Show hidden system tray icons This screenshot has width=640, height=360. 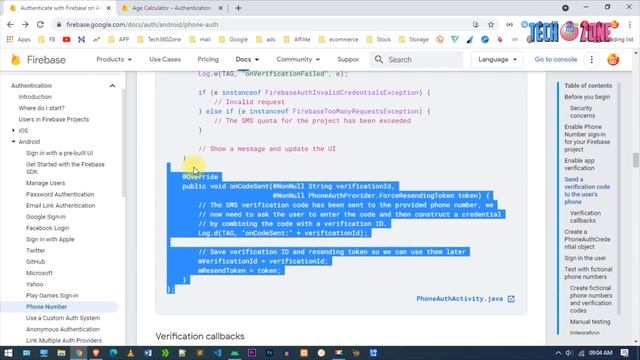(x=558, y=353)
